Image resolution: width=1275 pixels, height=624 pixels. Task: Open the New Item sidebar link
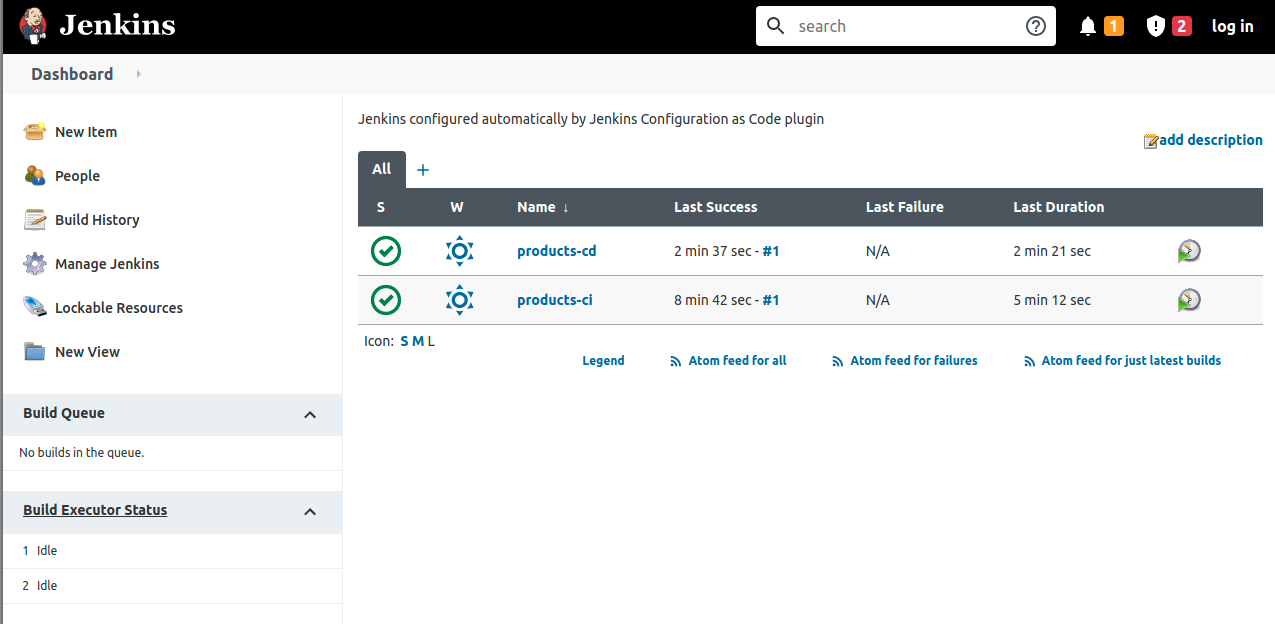[x=86, y=132]
